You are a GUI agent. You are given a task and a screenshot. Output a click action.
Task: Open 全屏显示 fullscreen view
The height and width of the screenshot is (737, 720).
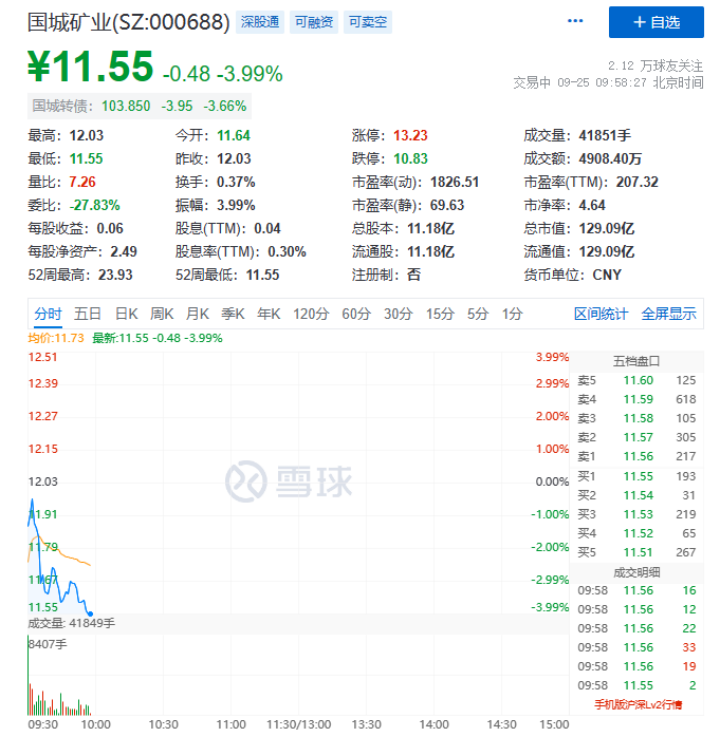[668, 314]
